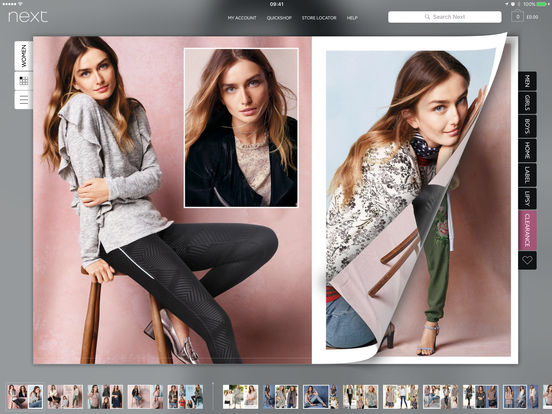
Task: Select first page thumbnail in bottom strip
Action: coord(25,397)
